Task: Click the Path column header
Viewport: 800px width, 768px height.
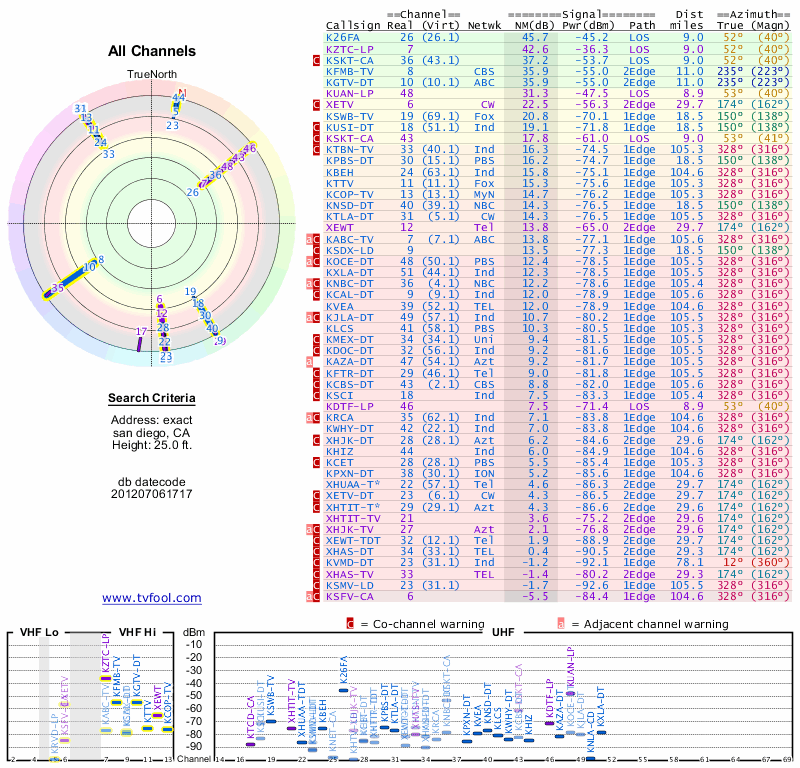Action: coord(642,26)
